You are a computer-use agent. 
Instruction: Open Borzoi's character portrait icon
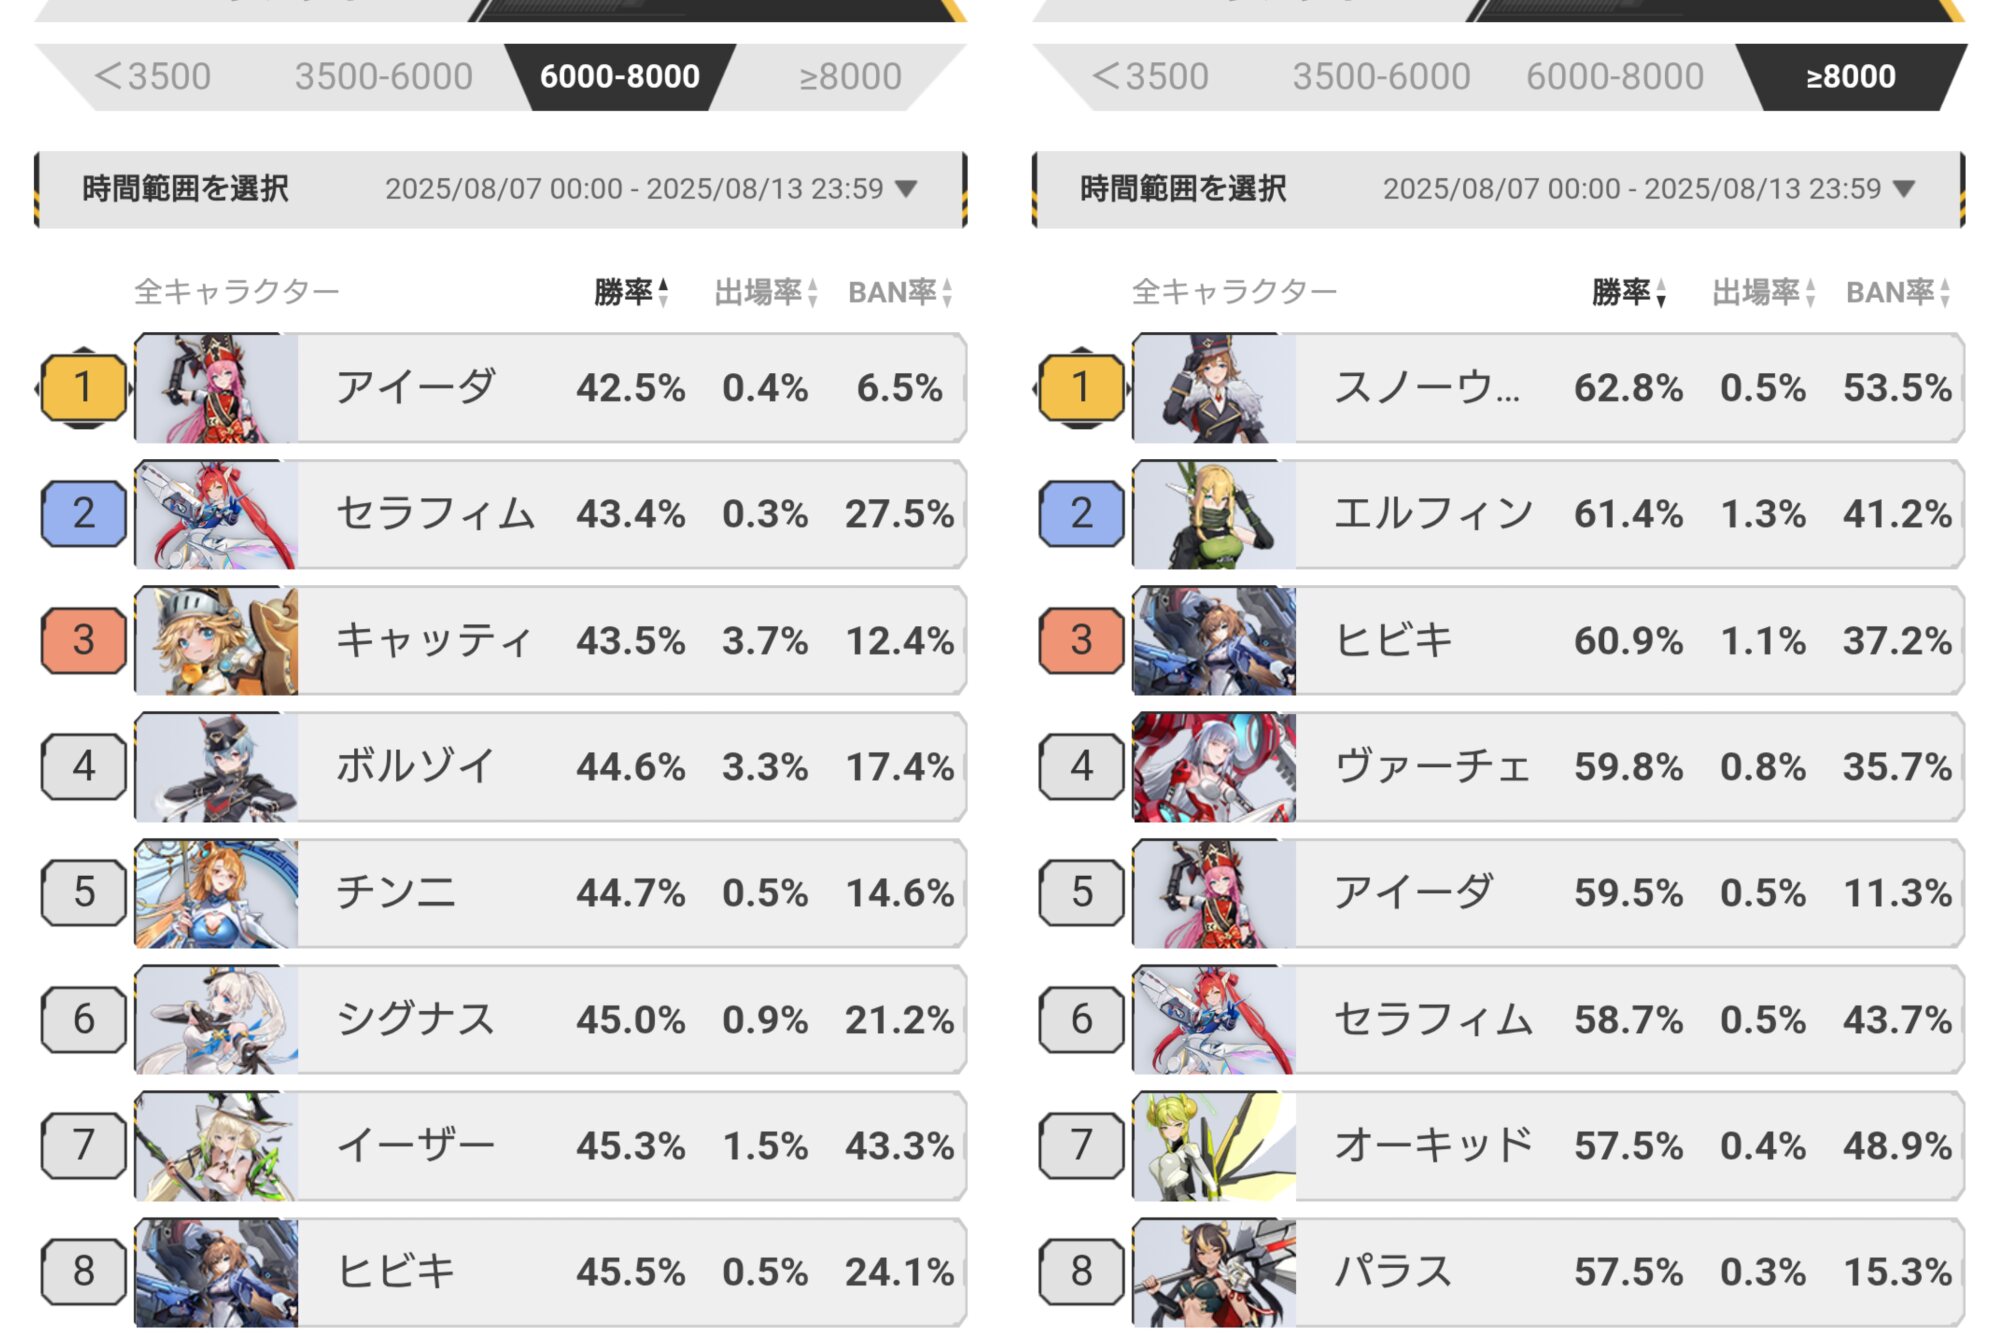pos(216,767)
